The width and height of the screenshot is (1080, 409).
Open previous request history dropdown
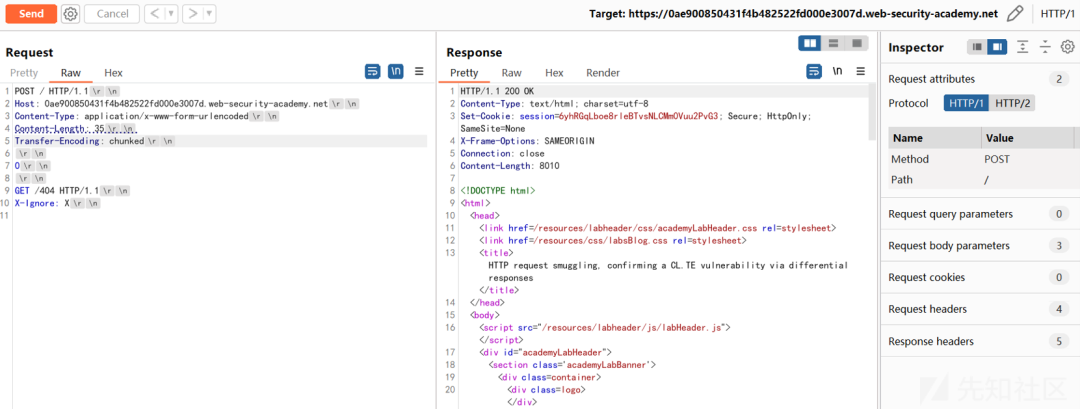click(x=172, y=13)
